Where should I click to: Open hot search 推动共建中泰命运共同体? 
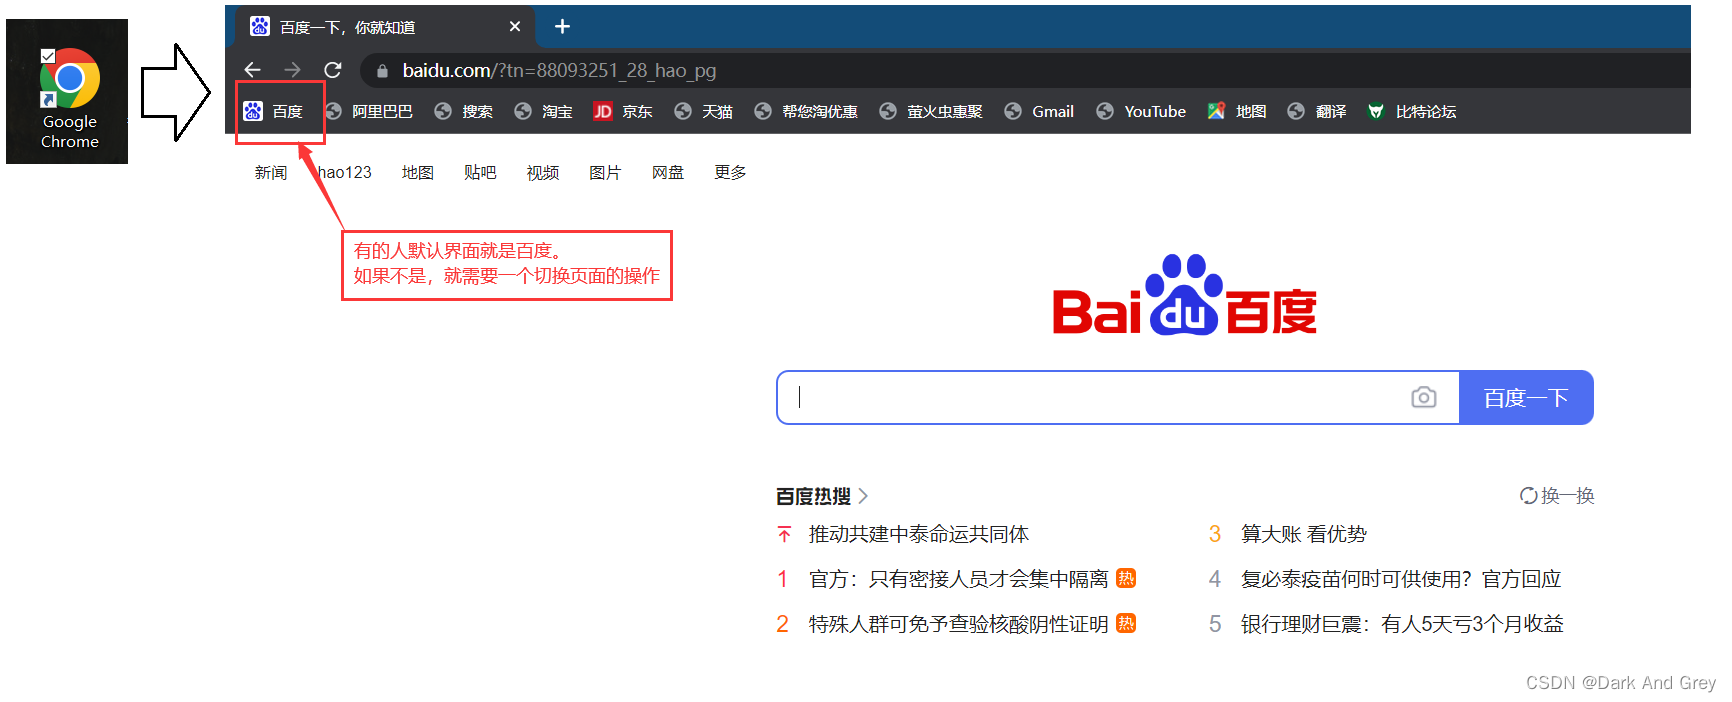(918, 534)
